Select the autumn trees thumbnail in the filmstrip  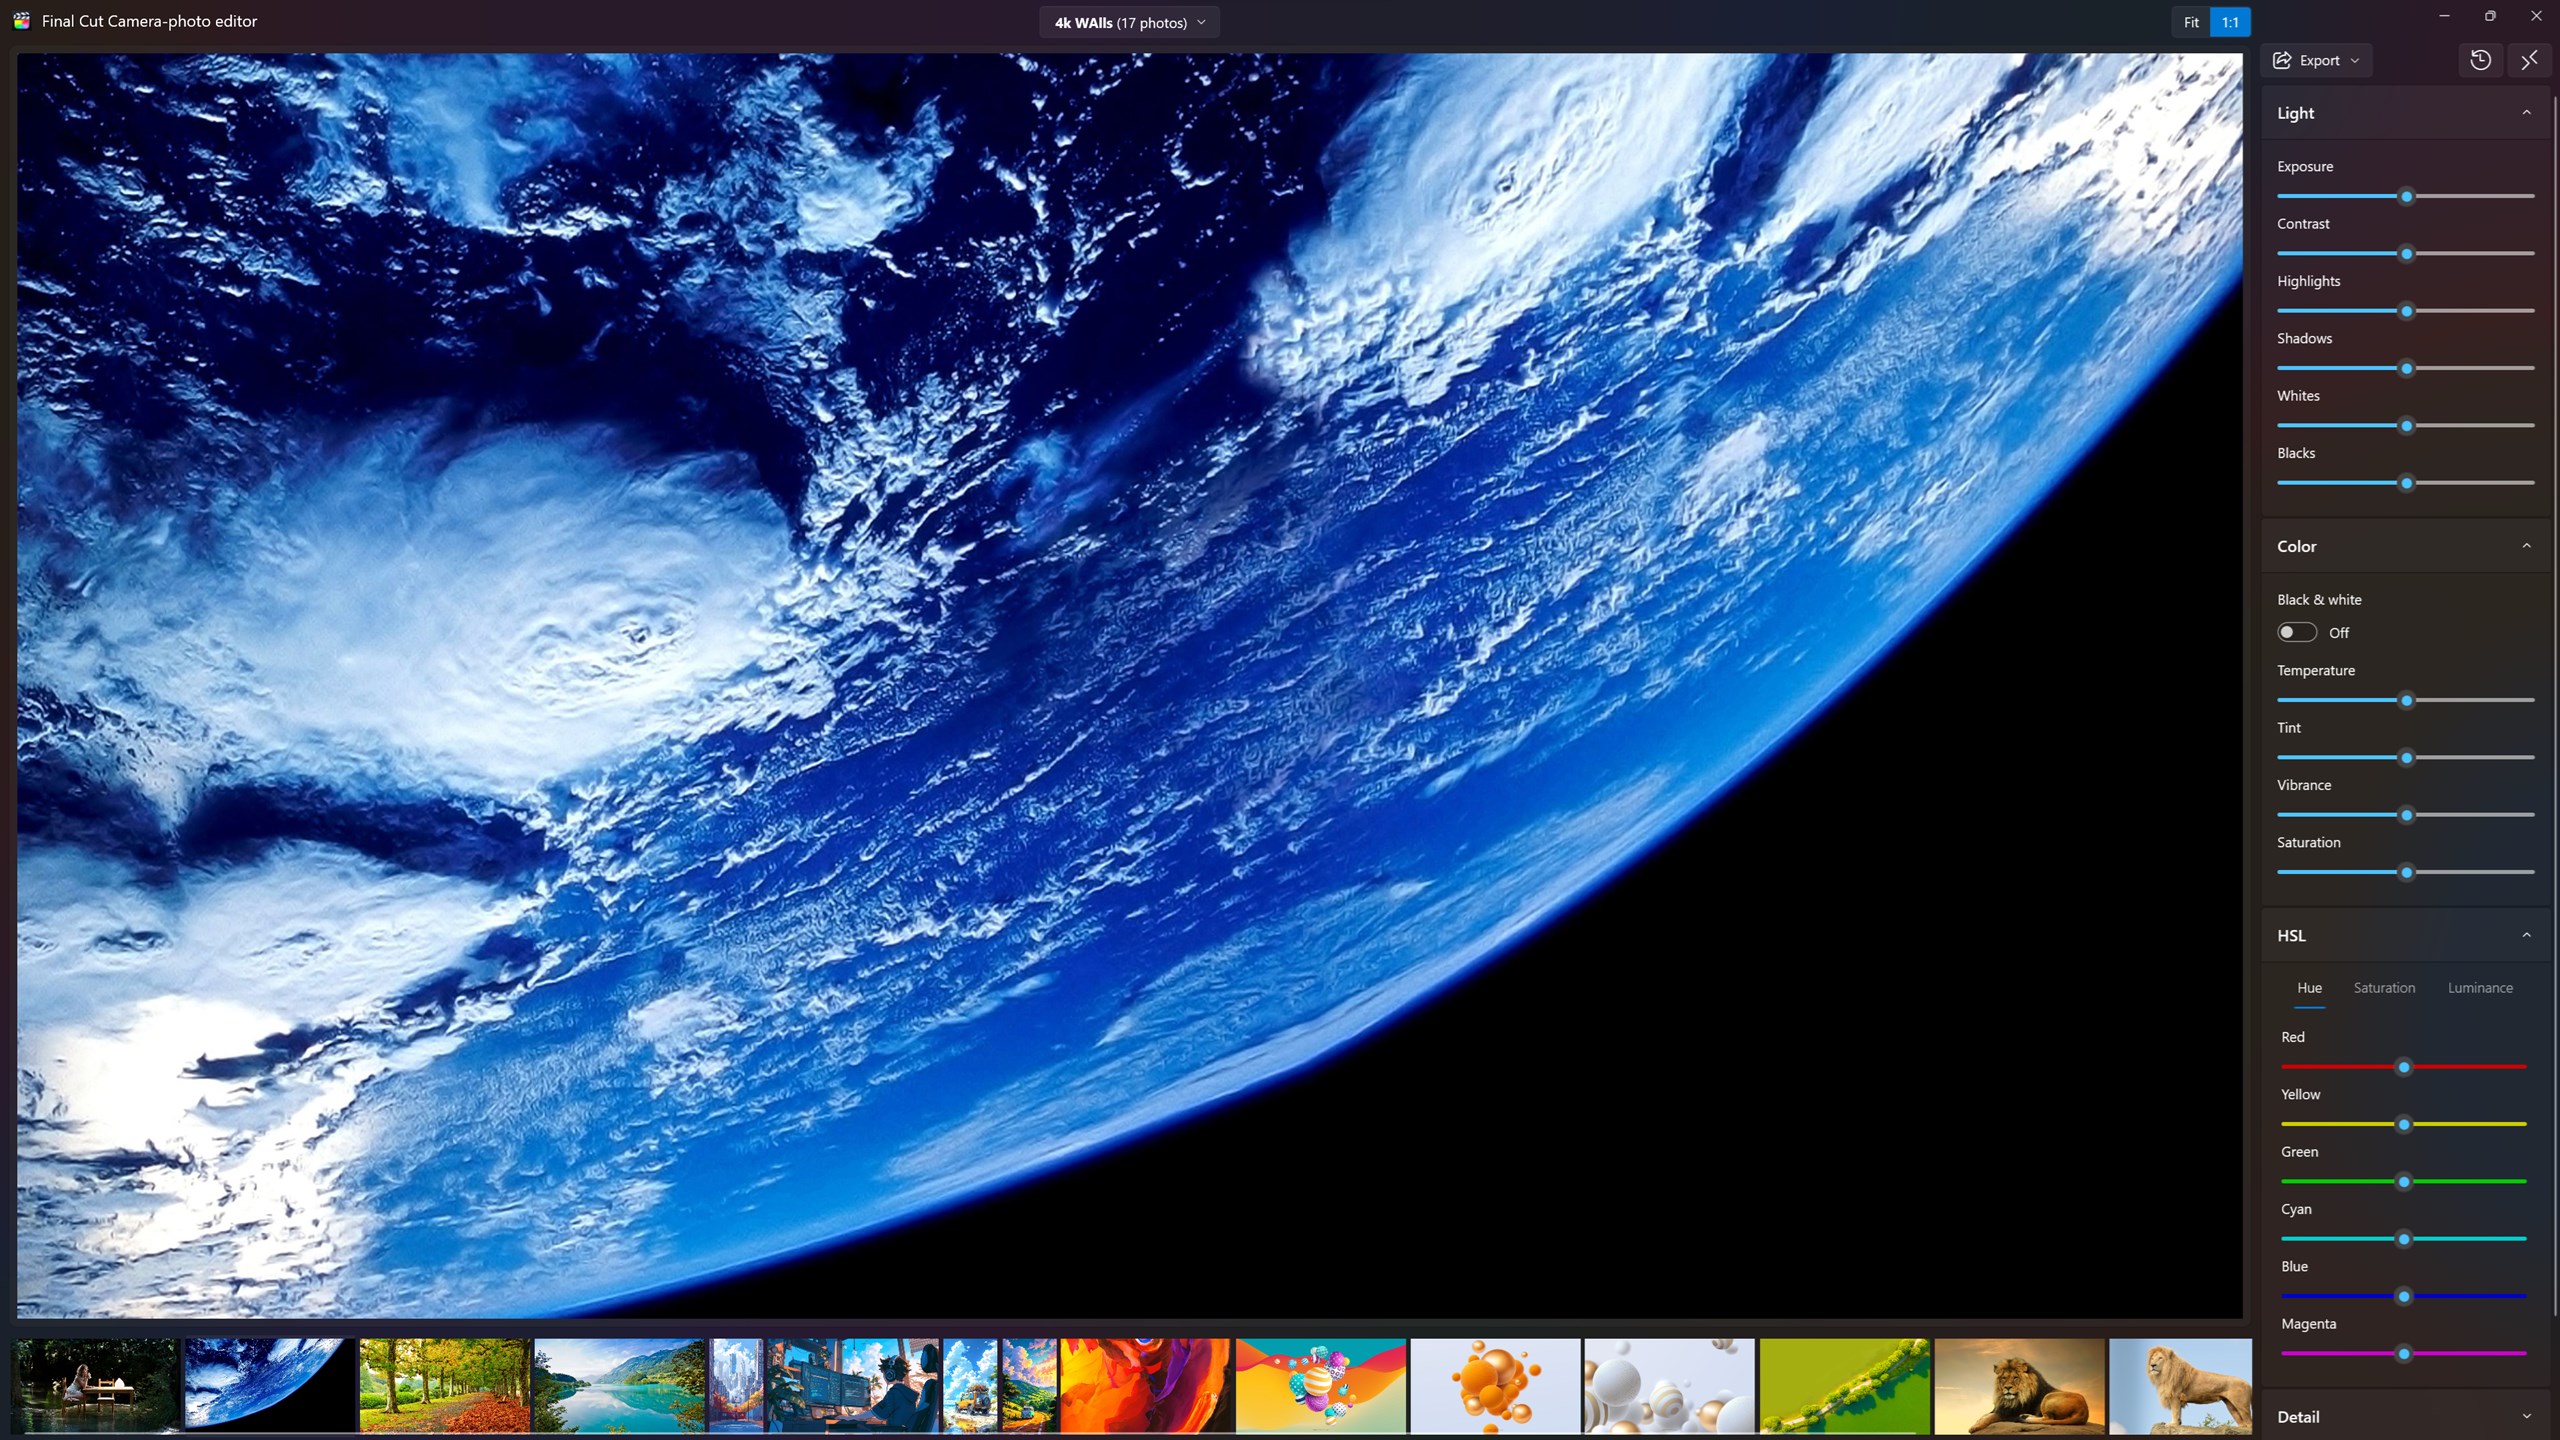(444, 1385)
